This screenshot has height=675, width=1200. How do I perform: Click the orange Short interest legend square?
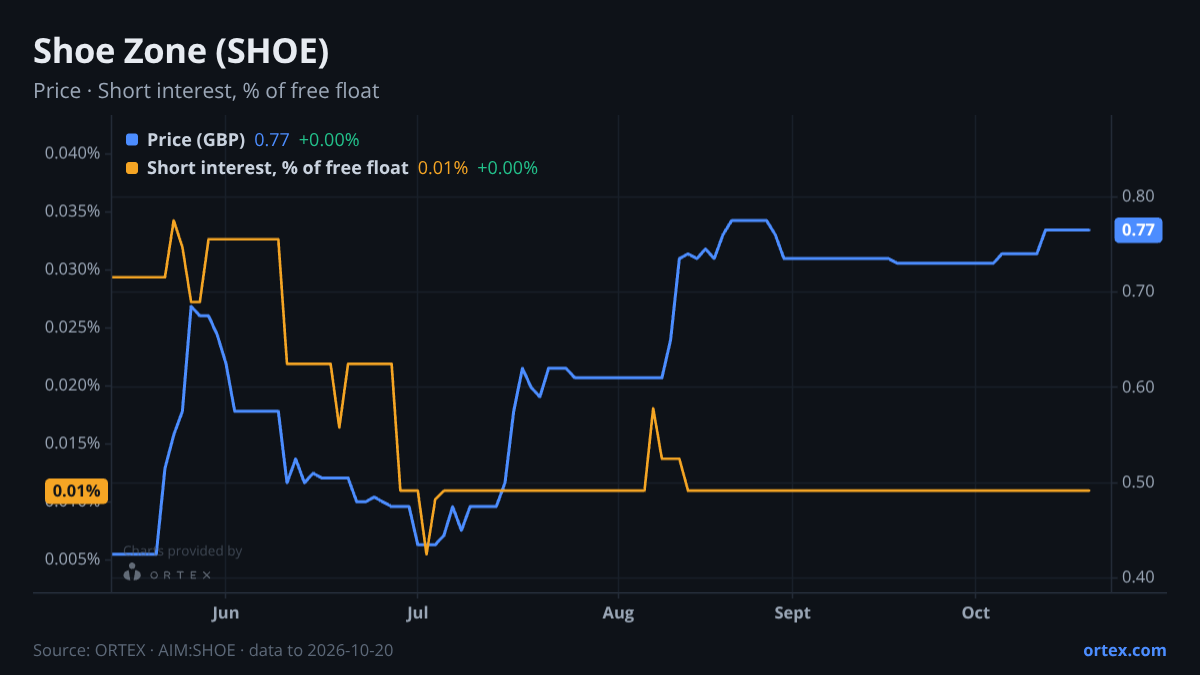point(132,168)
